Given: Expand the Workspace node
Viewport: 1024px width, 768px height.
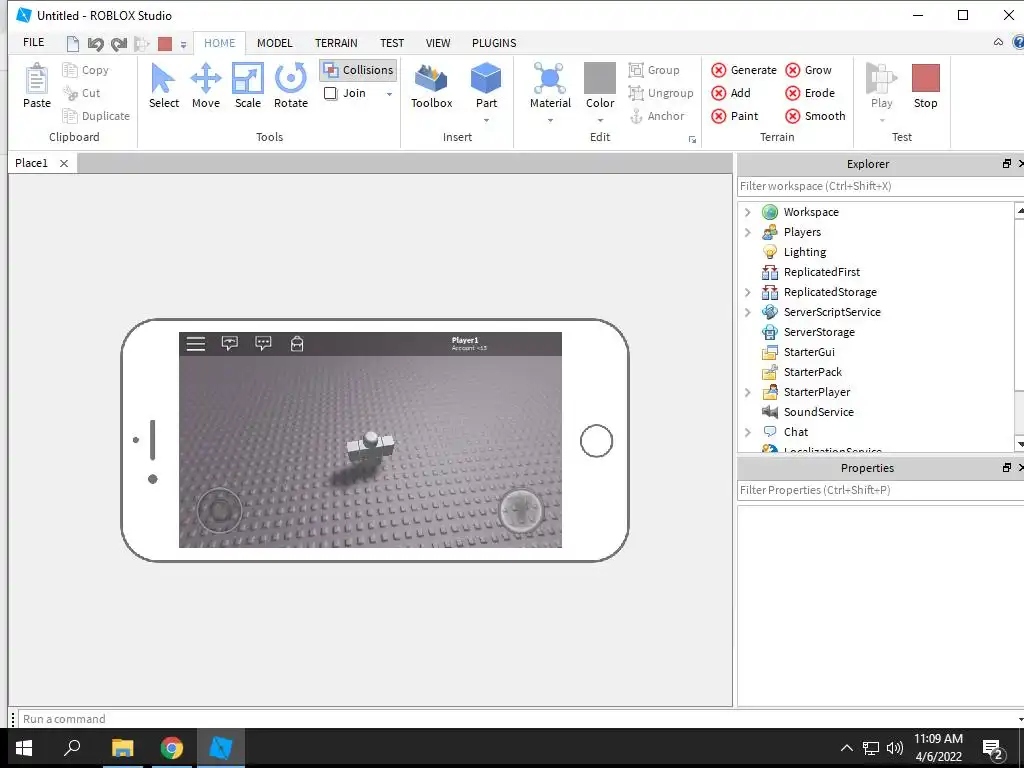Looking at the screenshot, I should [748, 212].
